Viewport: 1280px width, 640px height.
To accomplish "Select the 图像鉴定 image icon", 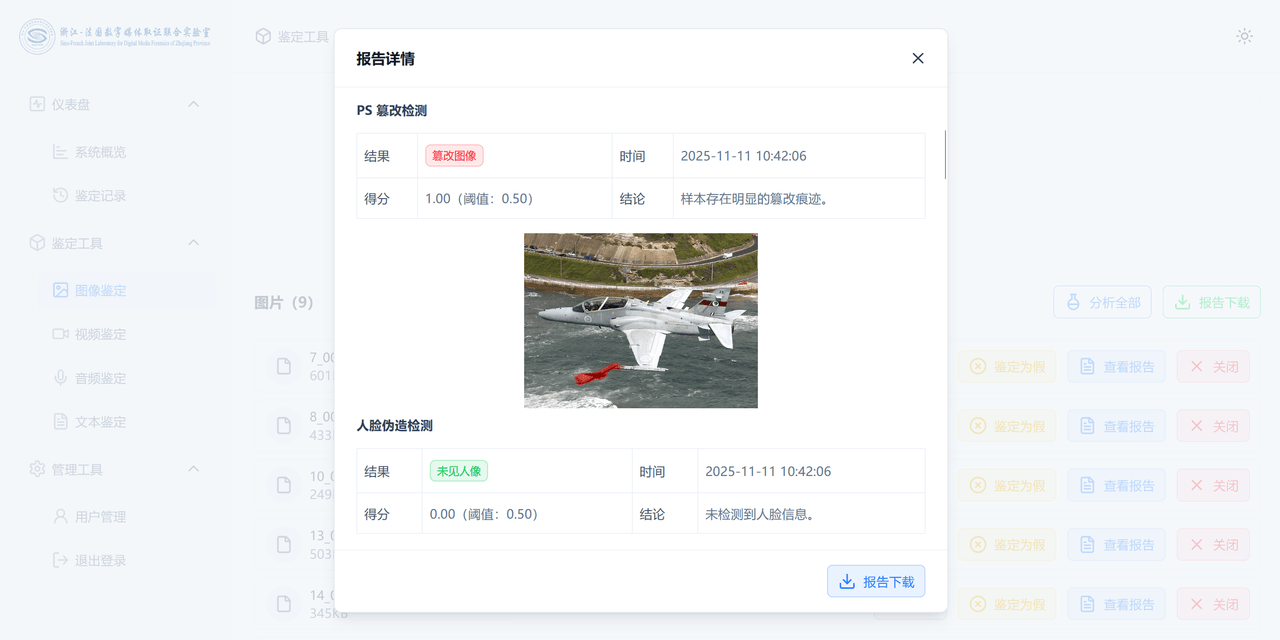I will point(61,290).
